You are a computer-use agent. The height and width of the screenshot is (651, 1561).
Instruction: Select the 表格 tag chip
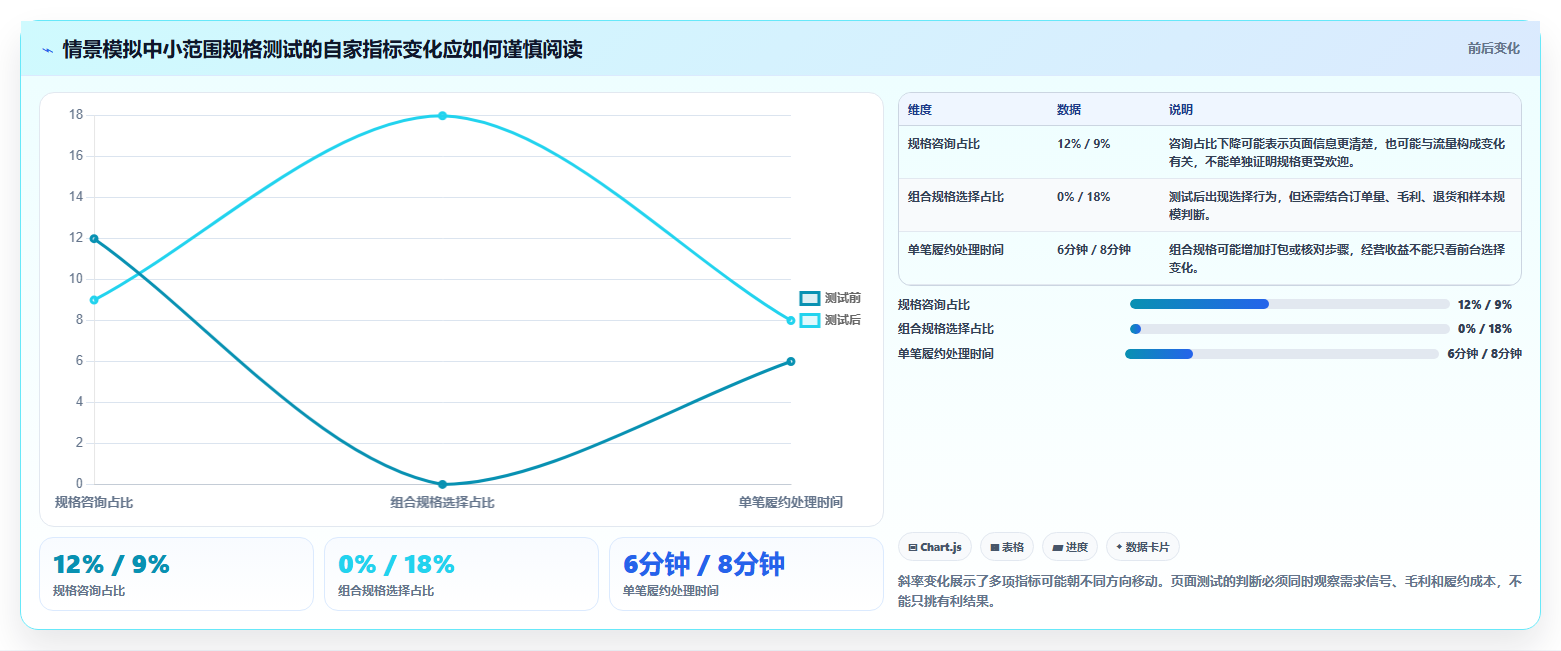1007,547
